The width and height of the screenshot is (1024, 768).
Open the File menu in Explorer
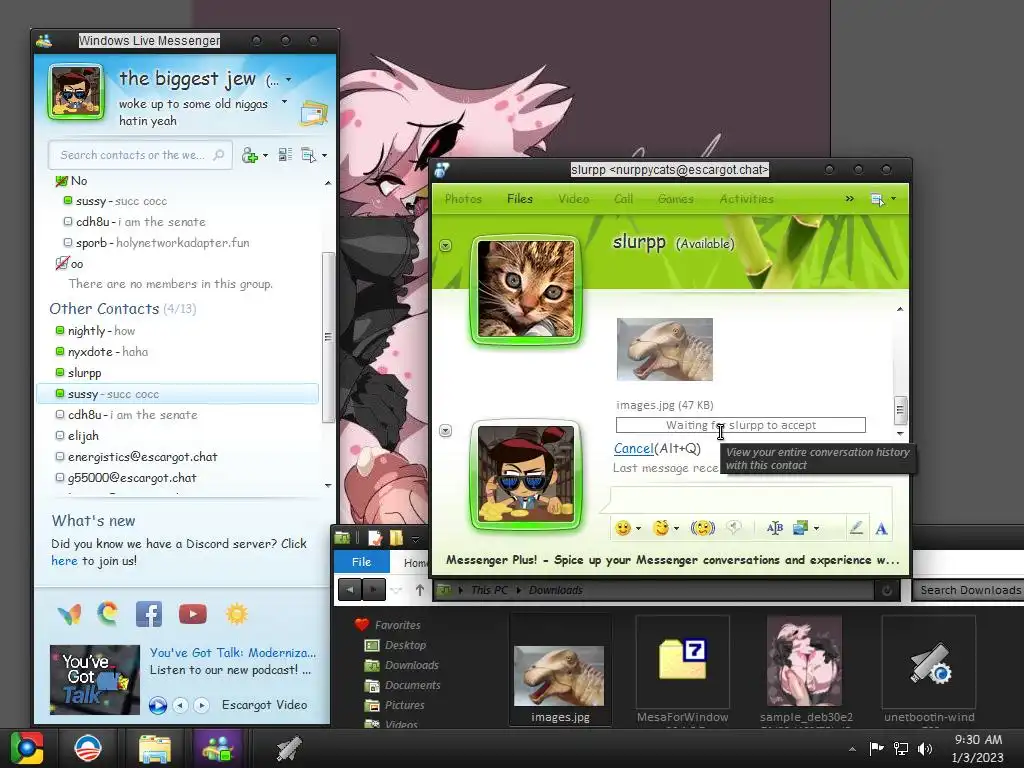pyautogui.click(x=361, y=562)
